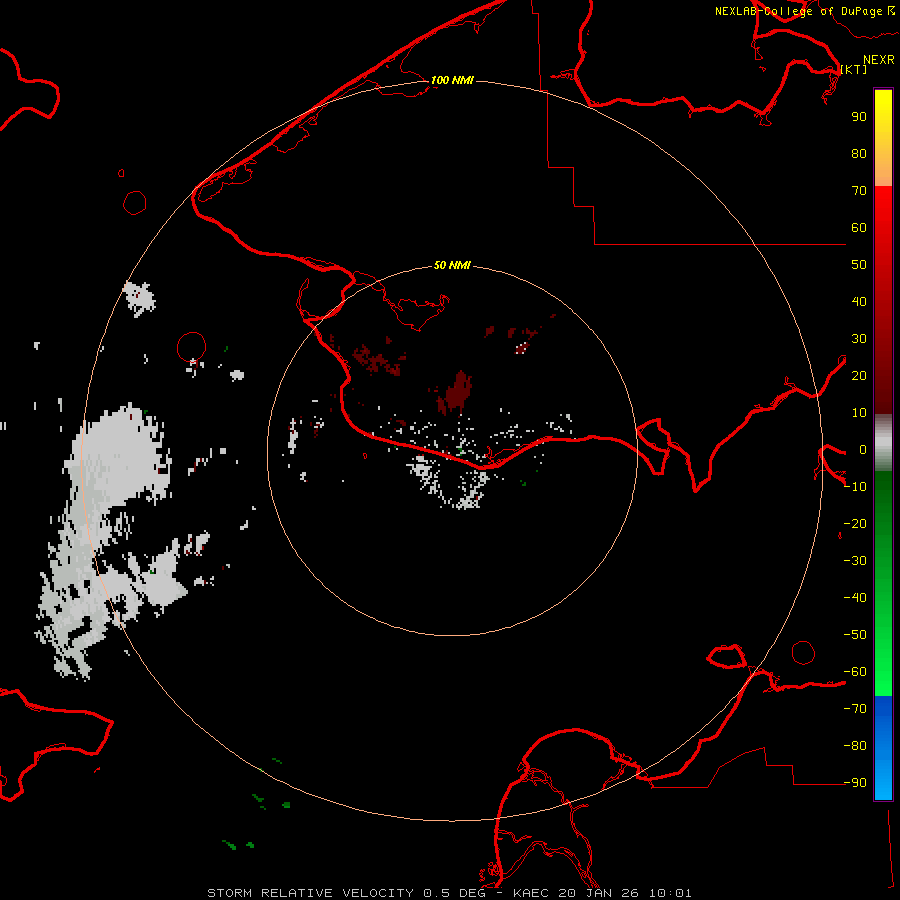Click the 50 value on velocity scale
The image size is (900, 900).
[859, 265]
